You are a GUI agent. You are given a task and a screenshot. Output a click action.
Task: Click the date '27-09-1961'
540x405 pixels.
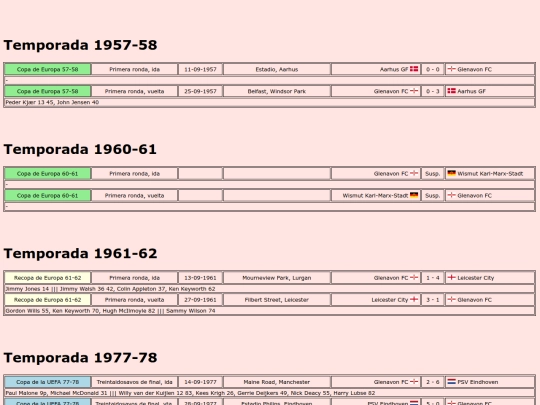200,300
